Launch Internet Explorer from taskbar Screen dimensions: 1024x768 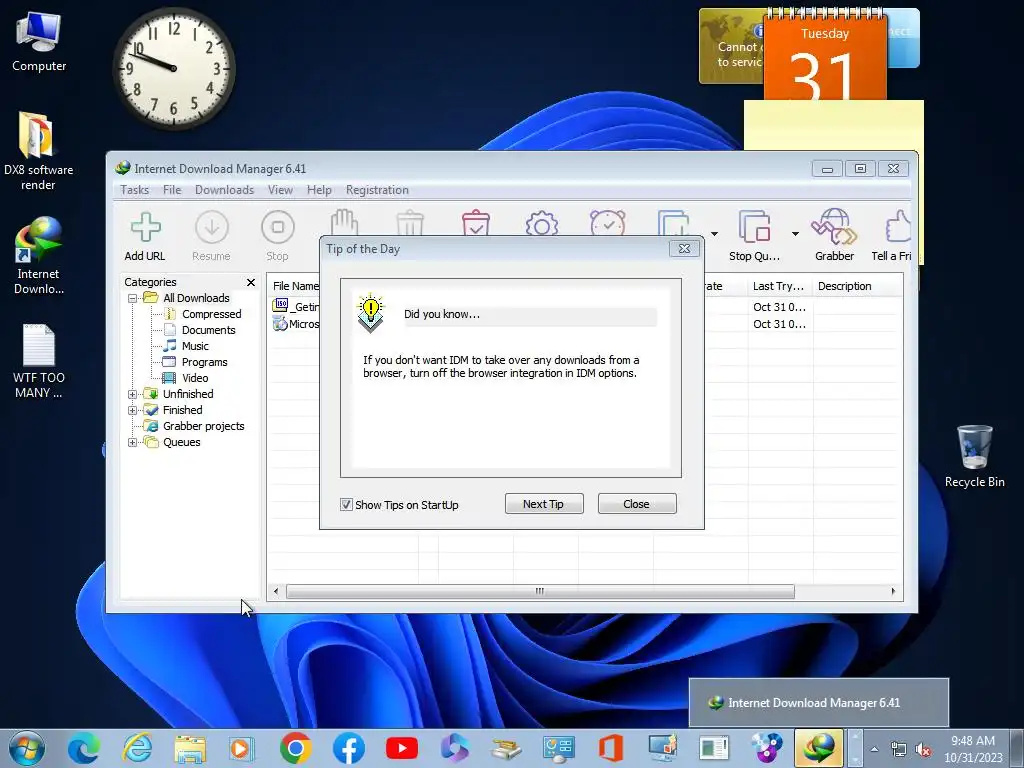click(x=137, y=748)
